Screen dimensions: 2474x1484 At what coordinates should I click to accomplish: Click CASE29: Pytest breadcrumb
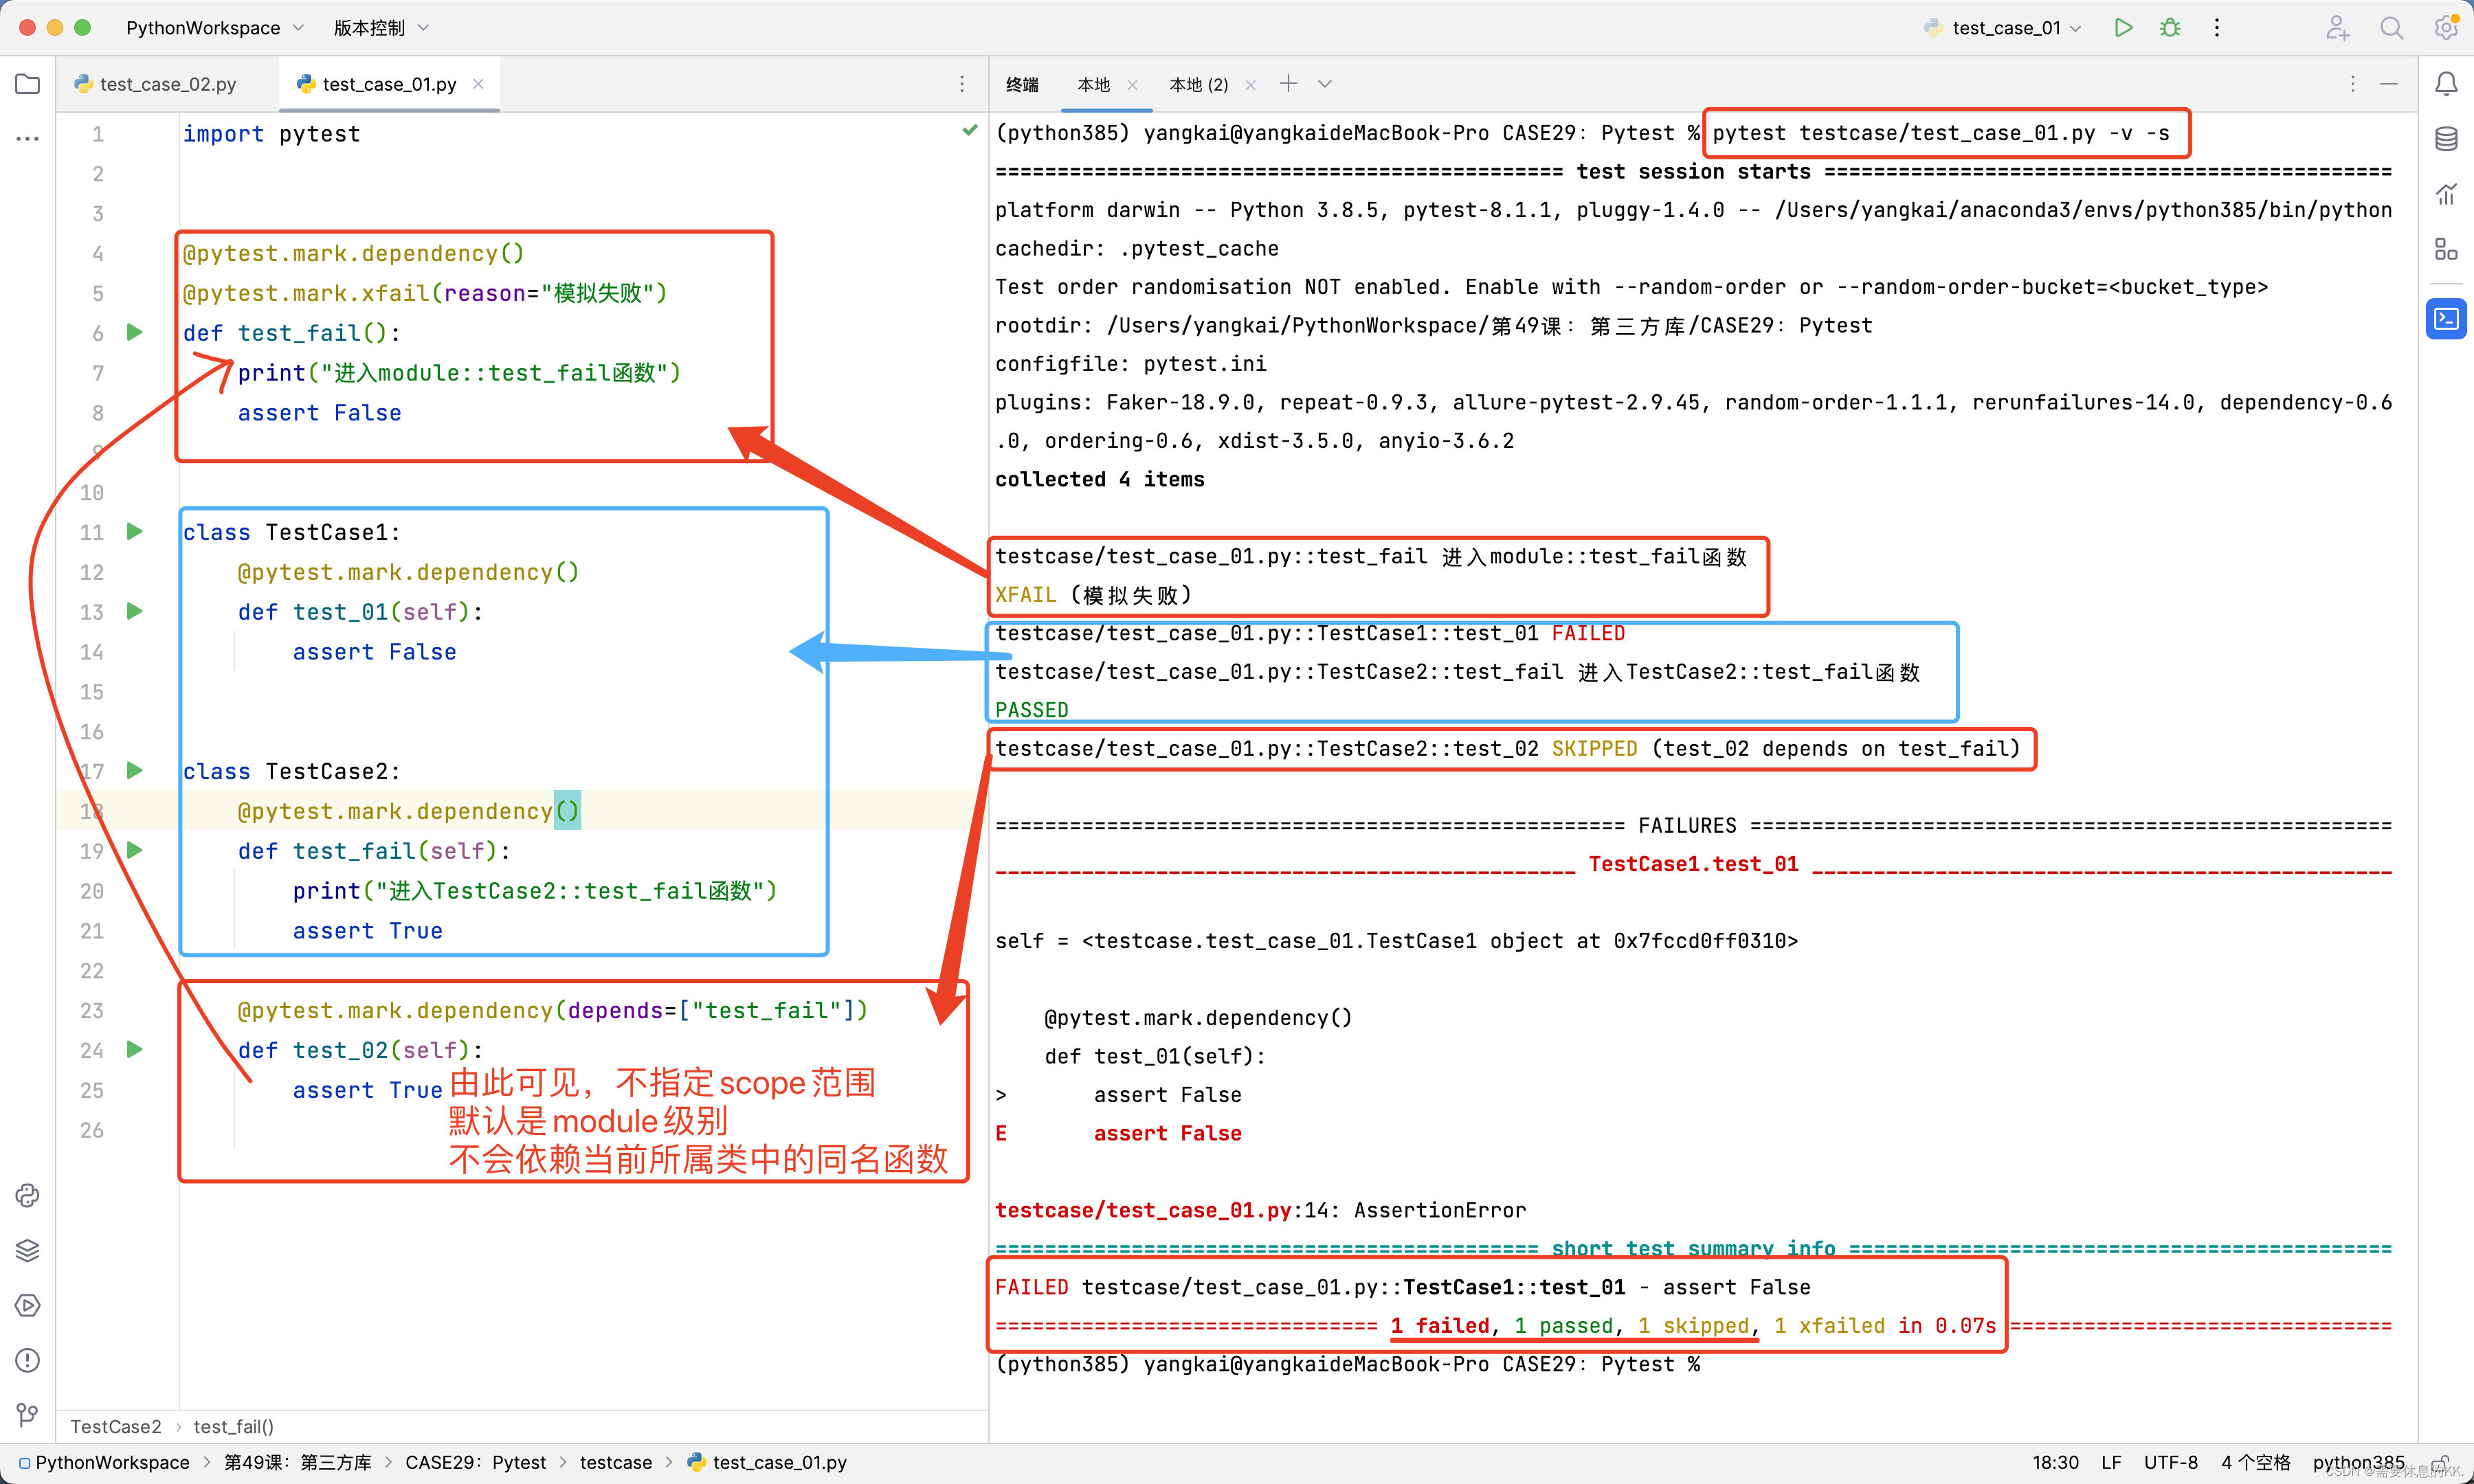[476, 1462]
